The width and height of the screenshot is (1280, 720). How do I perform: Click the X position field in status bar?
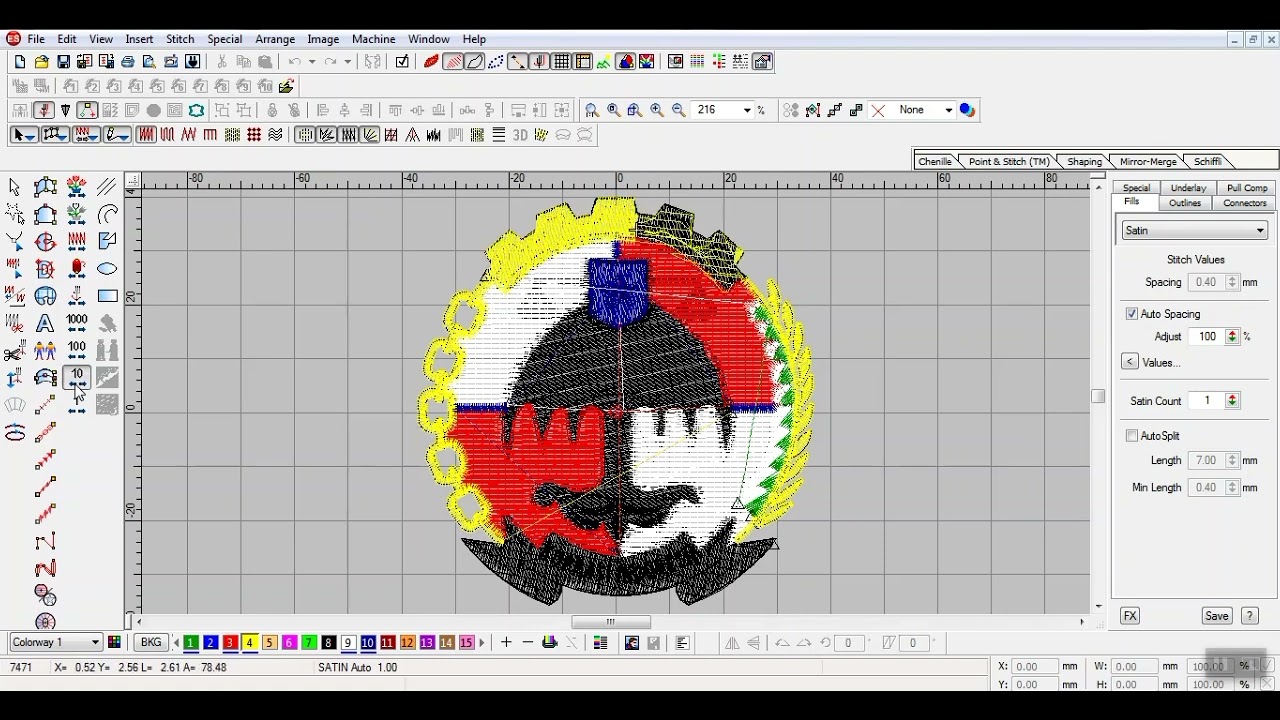[1034, 667]
